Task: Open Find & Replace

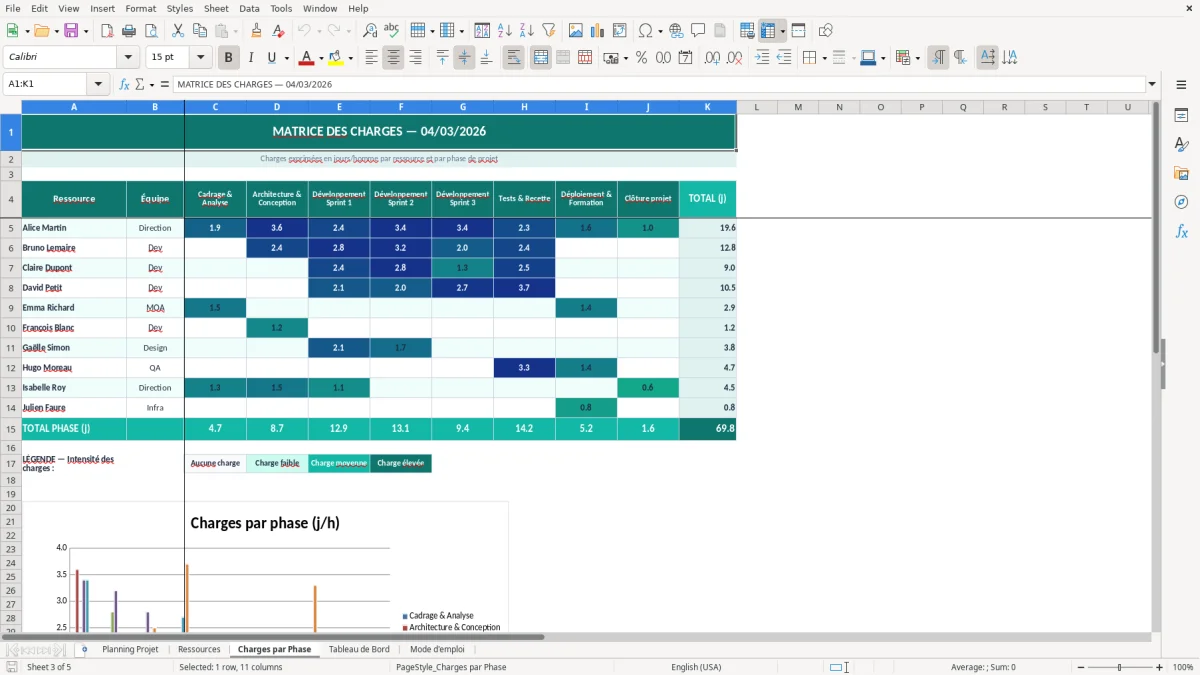Action: tap(370, 31)
